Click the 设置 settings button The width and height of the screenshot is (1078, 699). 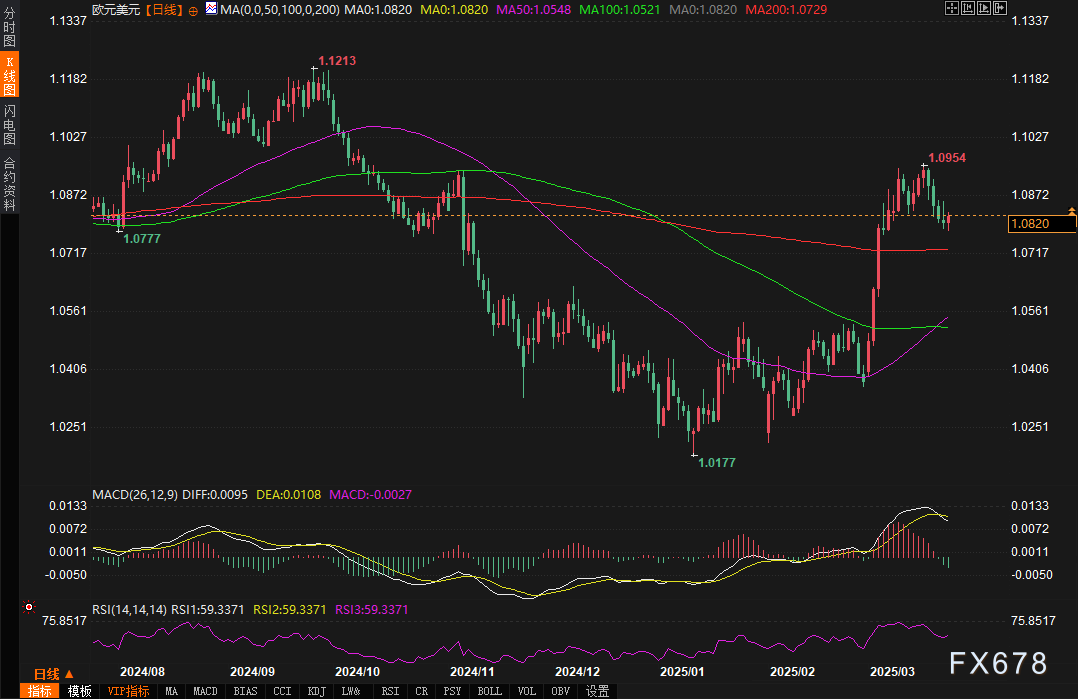(x=597, y=691)
